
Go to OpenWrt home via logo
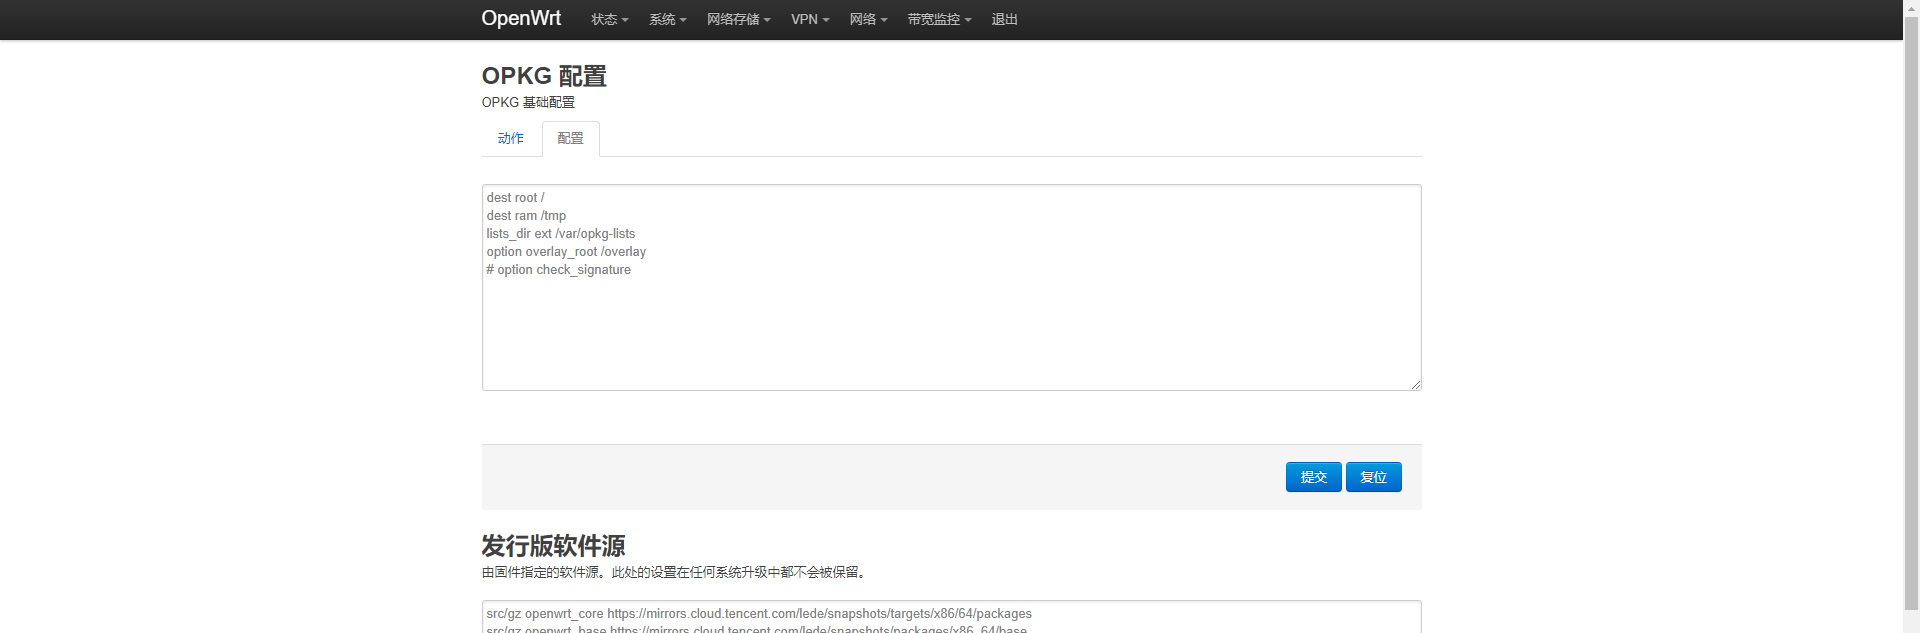[x=521, y=18]
